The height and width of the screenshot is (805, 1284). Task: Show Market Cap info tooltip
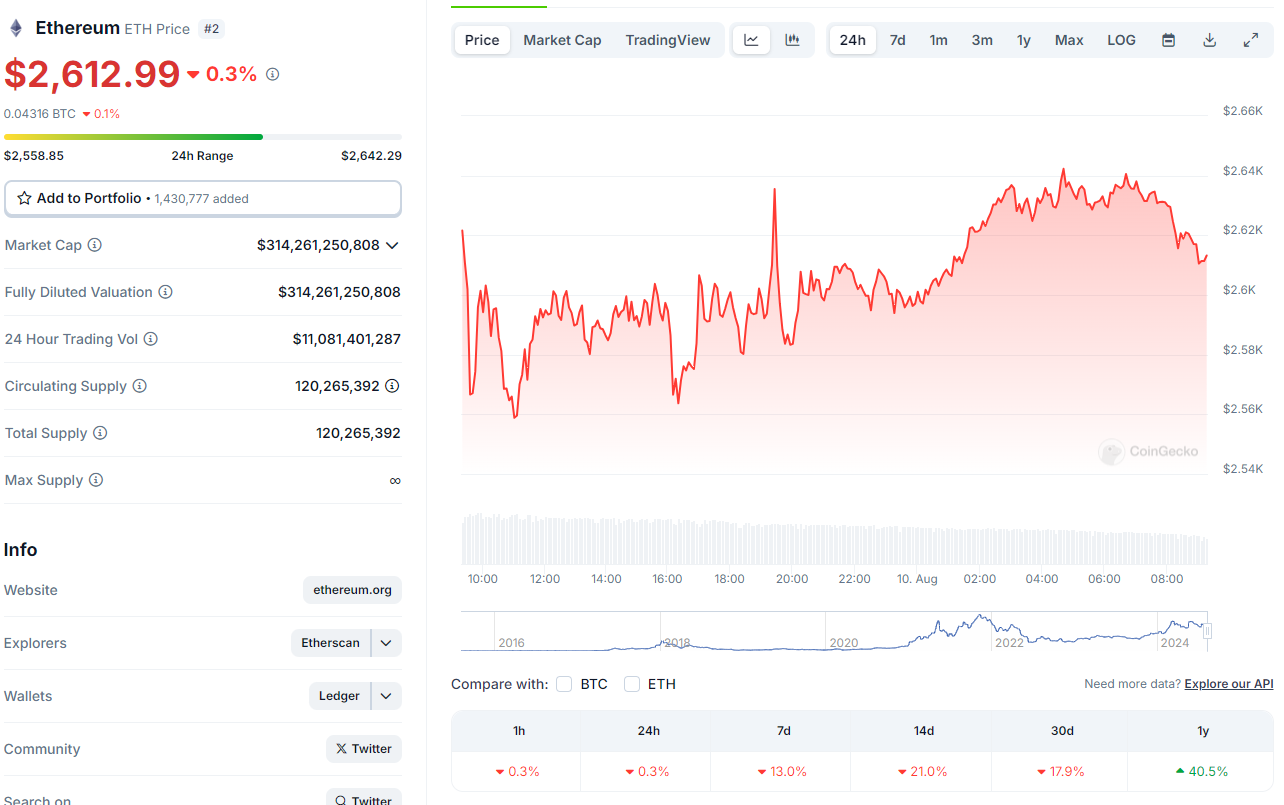pyautogui.click(x=95, y=245)
